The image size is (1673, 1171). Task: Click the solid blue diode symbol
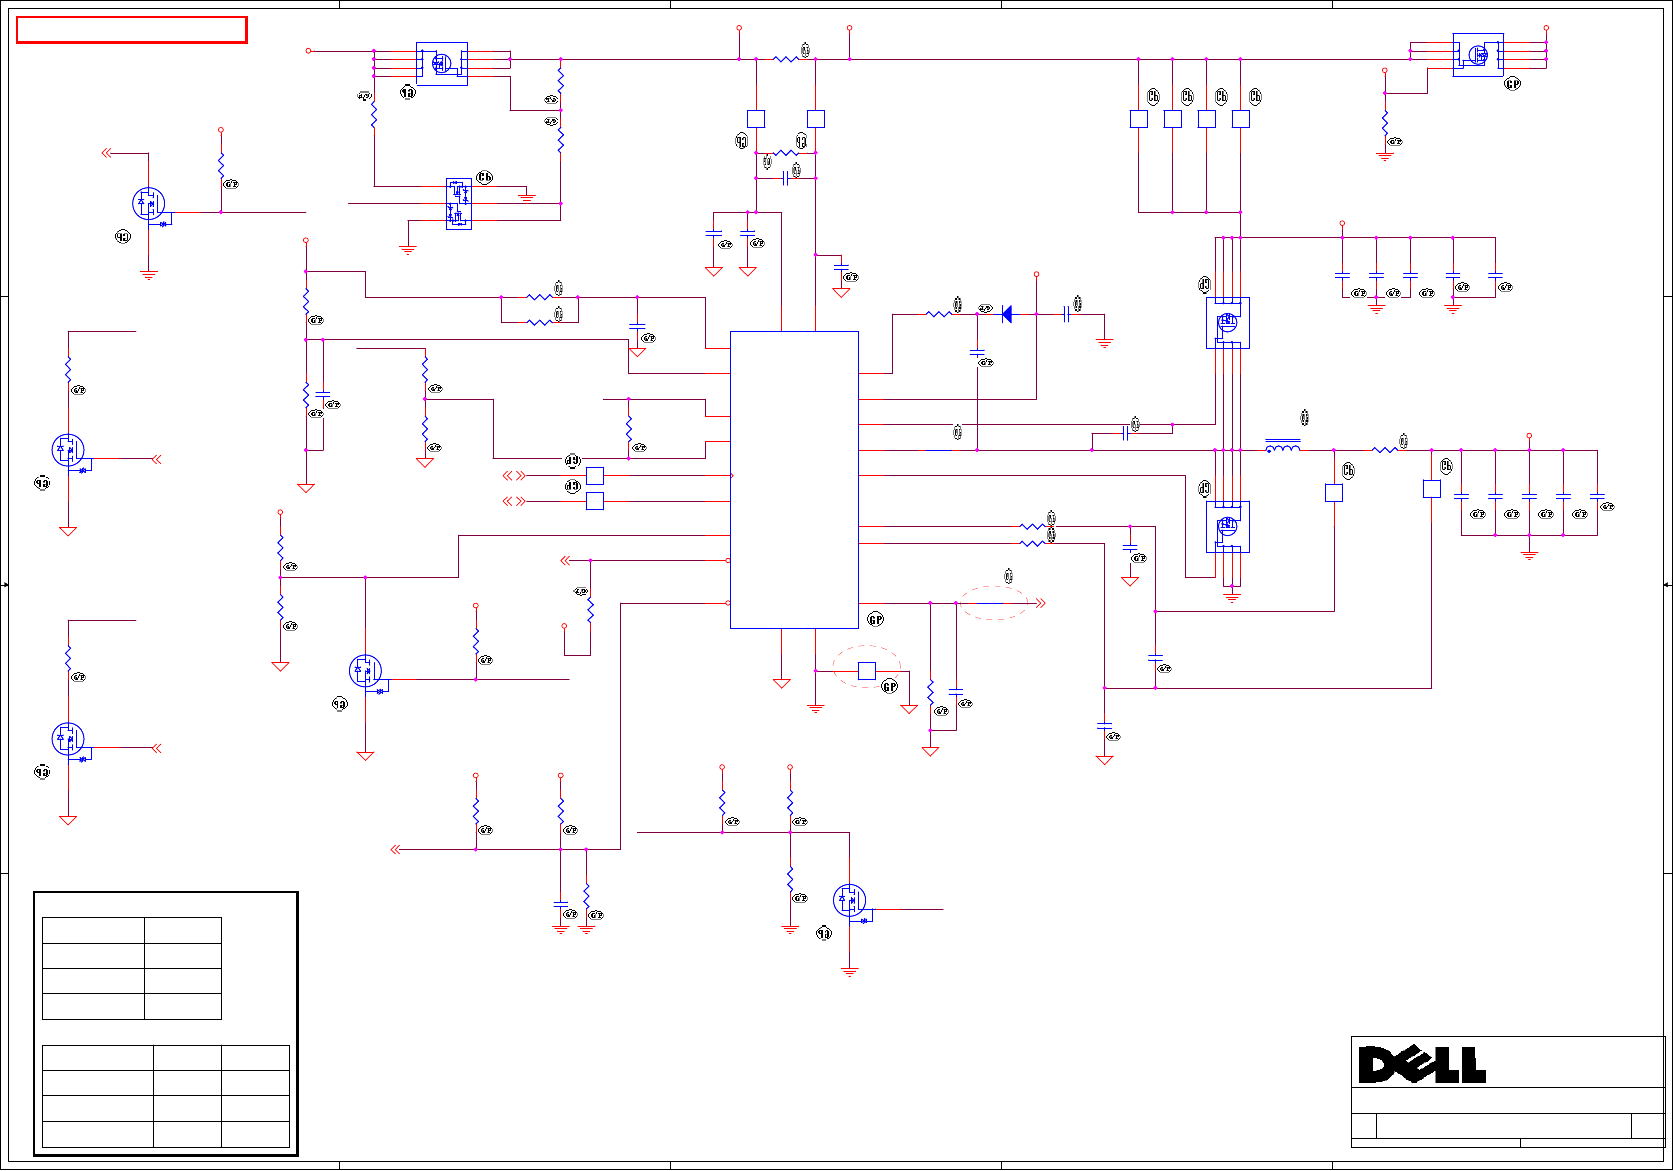(1006, 314)
